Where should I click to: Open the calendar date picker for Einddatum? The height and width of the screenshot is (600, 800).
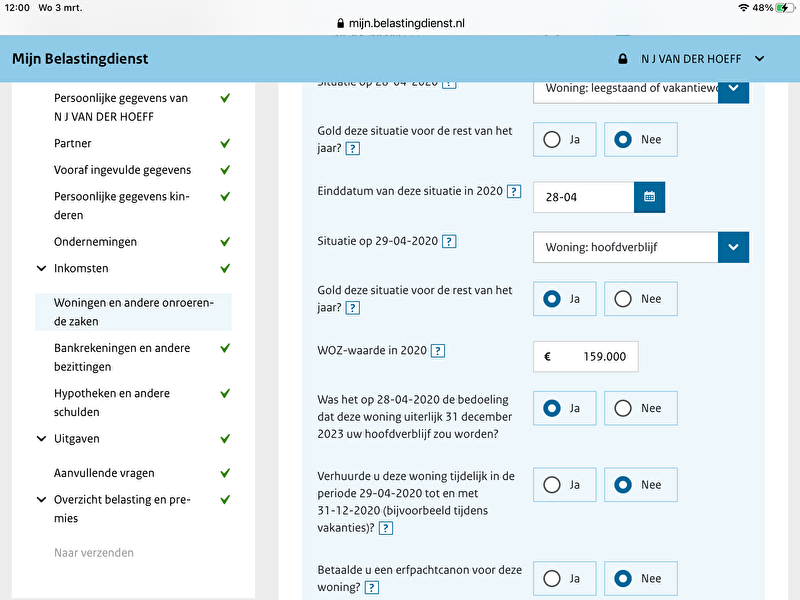[x=649, y=197]
